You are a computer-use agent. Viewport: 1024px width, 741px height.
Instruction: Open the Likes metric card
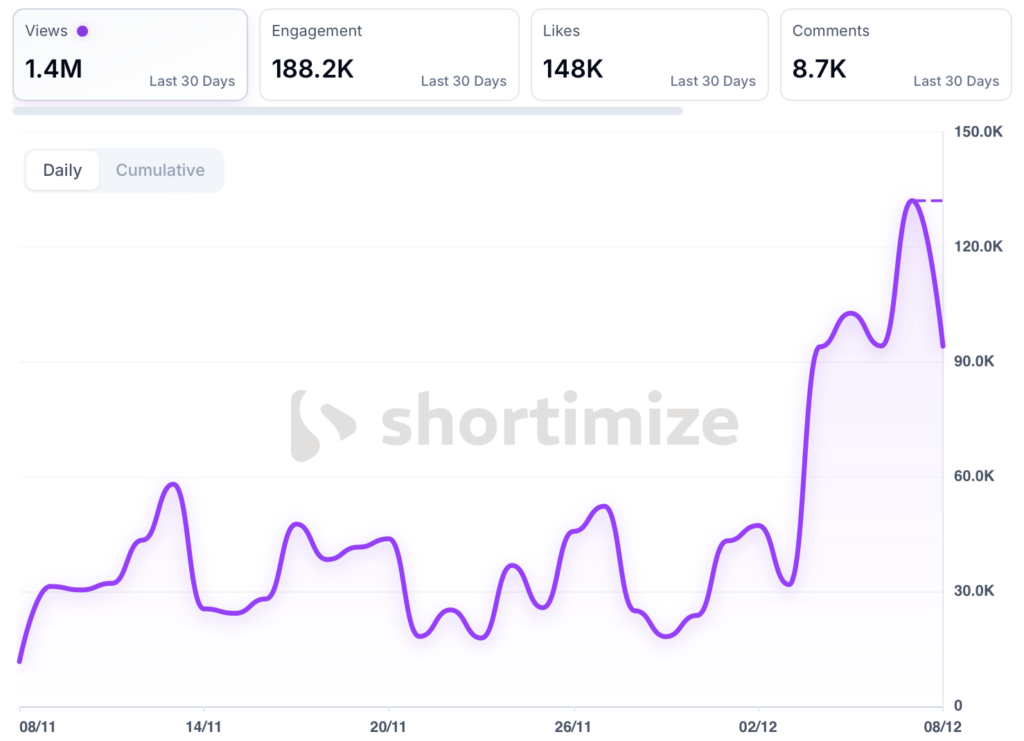(649, 55)
